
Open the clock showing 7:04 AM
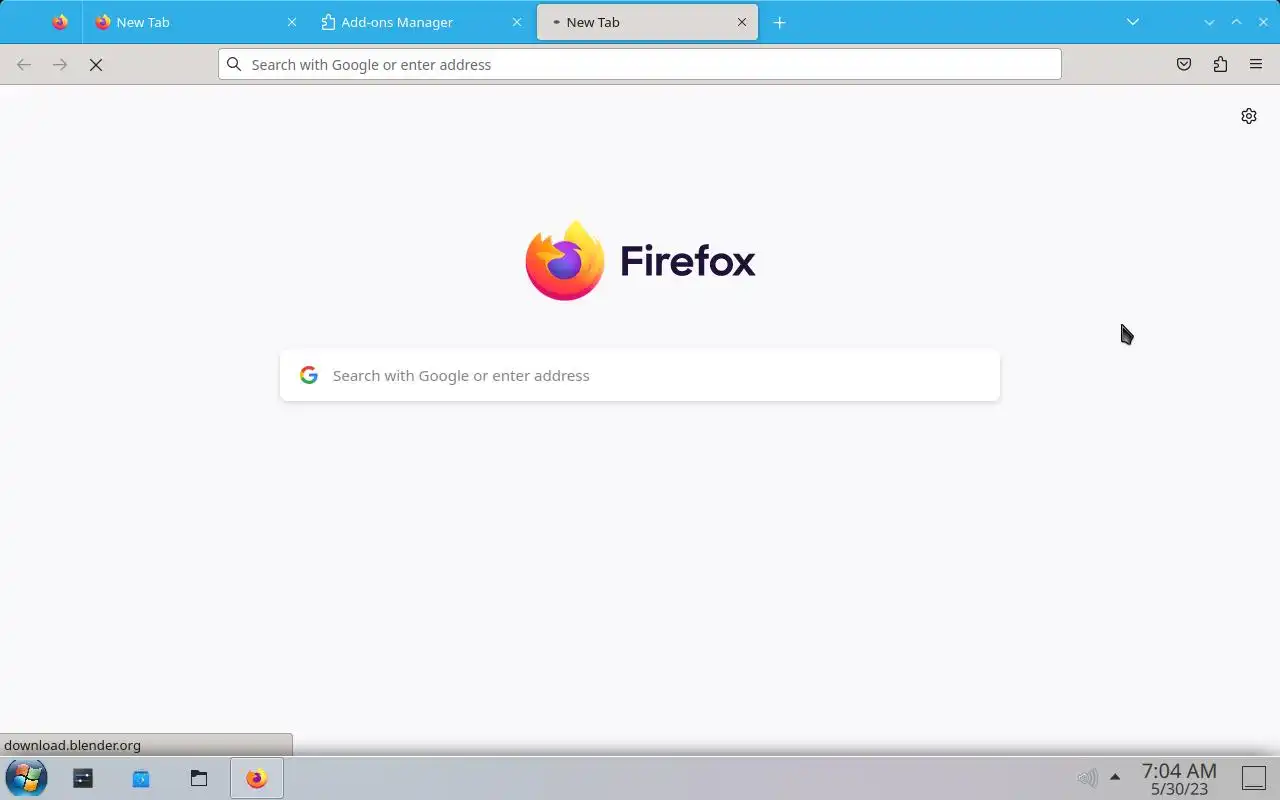(x=1179, y=779)
